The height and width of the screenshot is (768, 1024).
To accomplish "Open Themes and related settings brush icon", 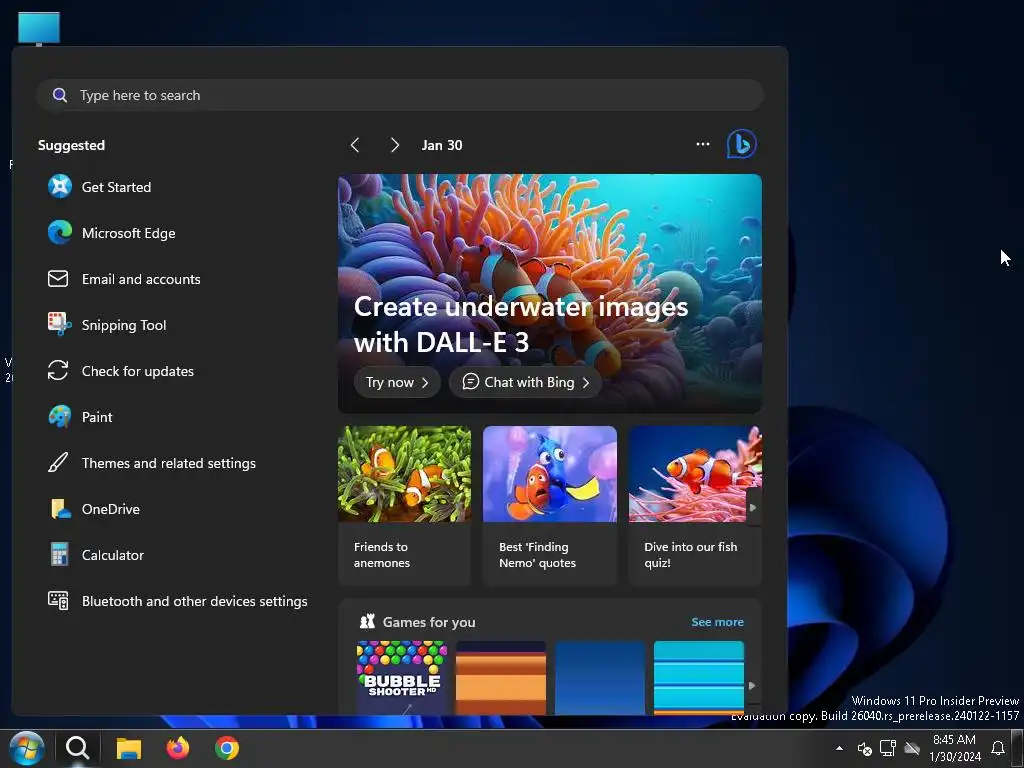I will (x=58, y=462).
